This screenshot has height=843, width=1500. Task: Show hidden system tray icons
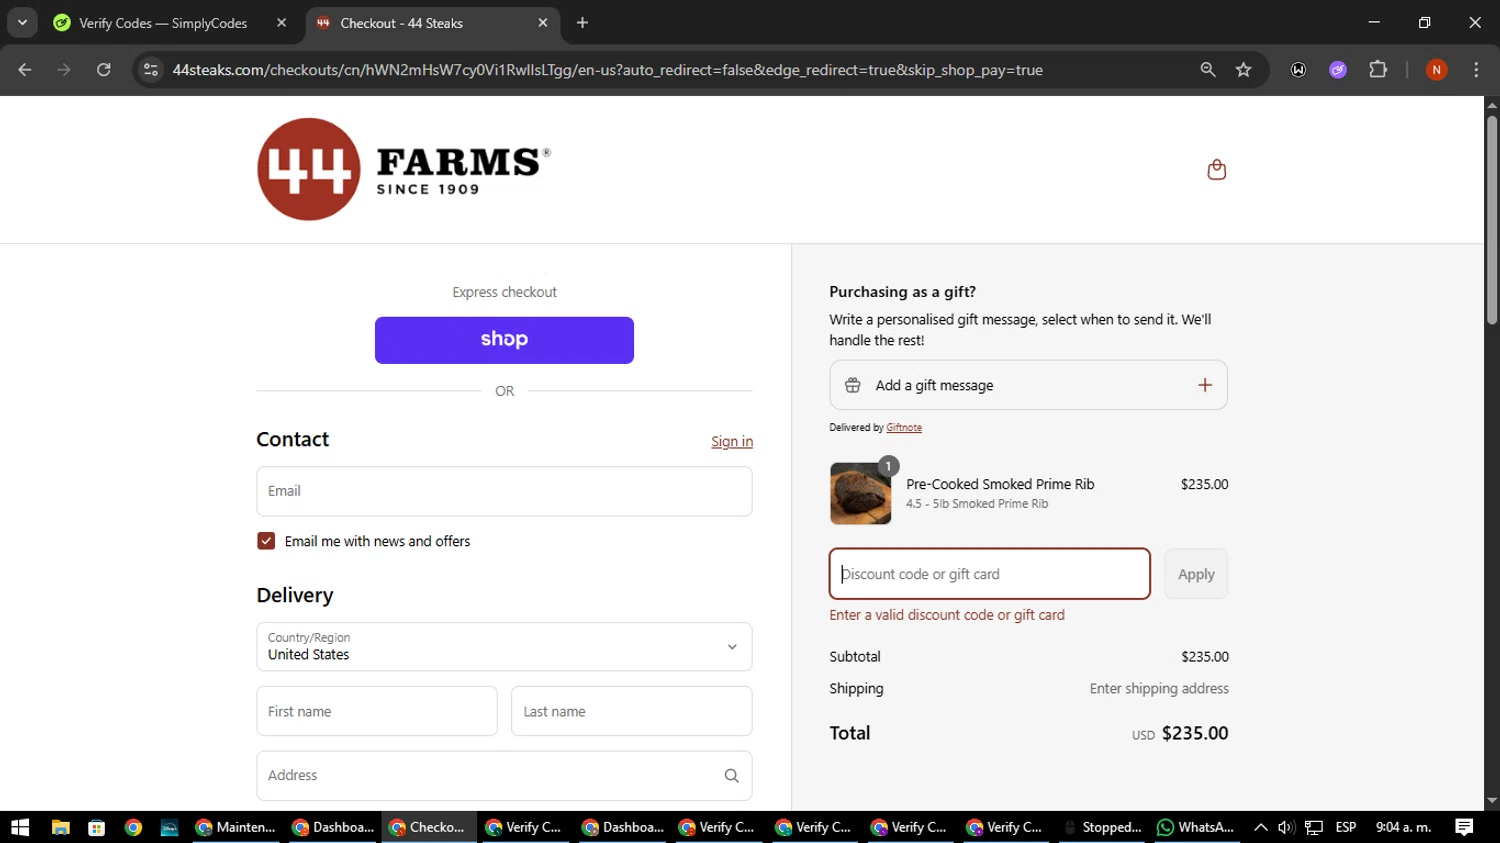coord(1260,827)
